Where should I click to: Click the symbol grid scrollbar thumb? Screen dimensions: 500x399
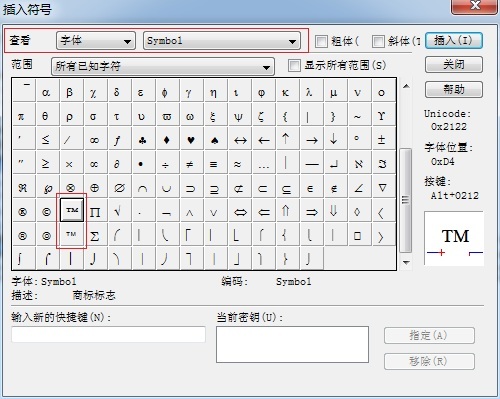point(406,200)
